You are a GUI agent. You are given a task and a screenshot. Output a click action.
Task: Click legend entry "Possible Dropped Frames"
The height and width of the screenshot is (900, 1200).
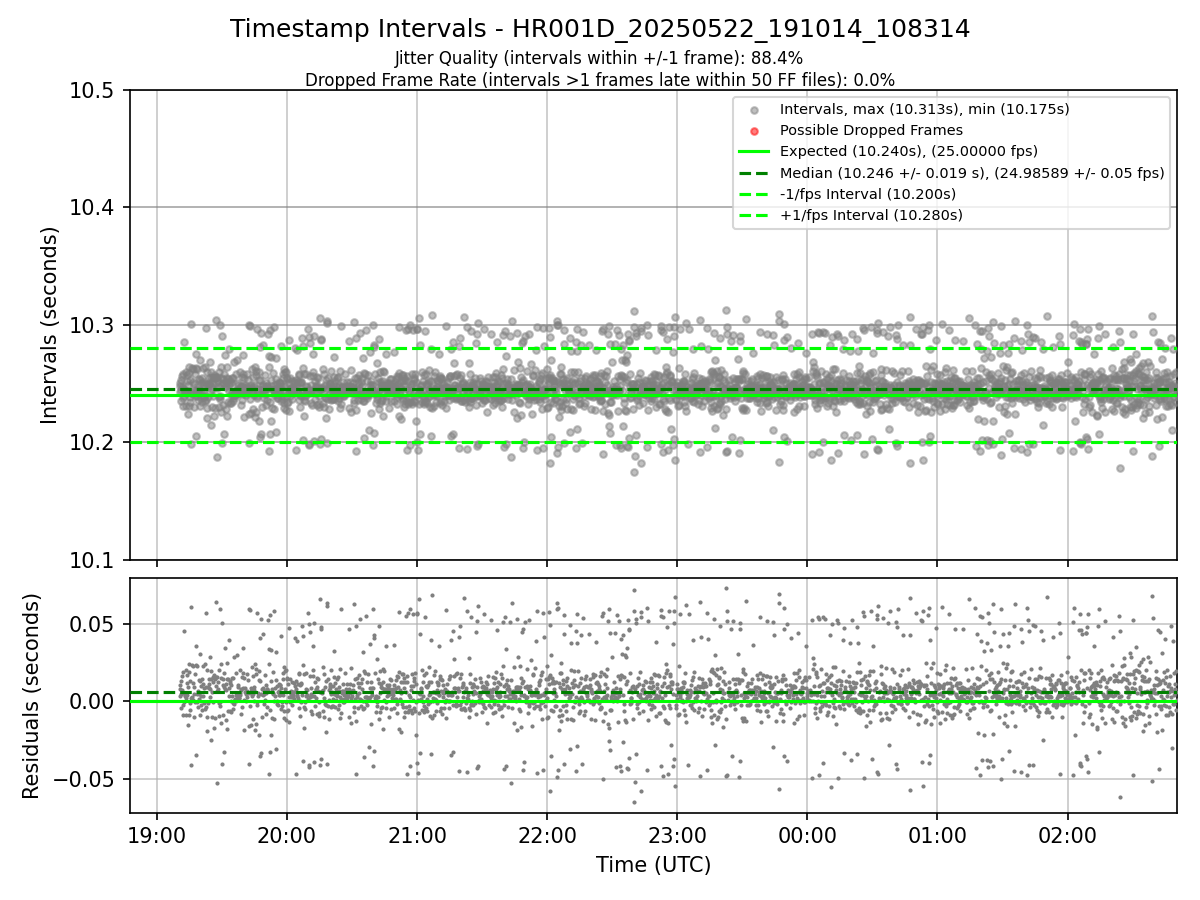click(871, 130)
